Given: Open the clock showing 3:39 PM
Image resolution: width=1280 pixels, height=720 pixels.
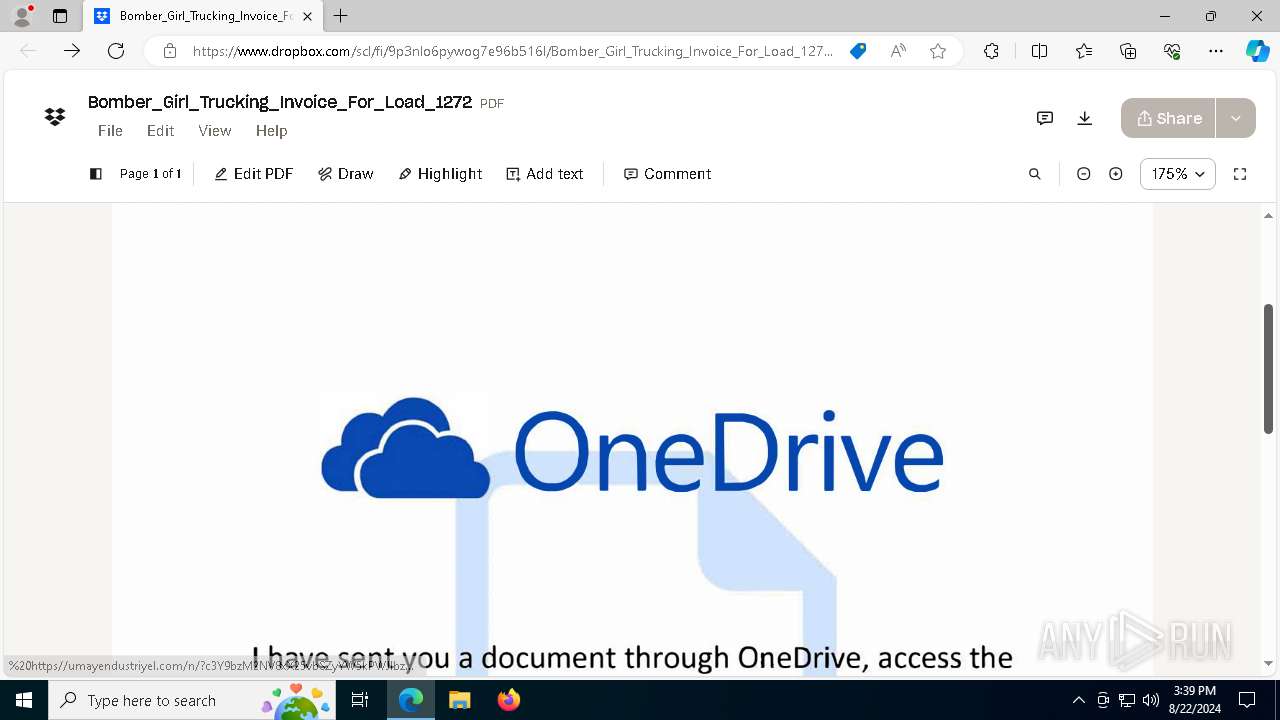Looking at the screenshot, I should point(1195,700).
